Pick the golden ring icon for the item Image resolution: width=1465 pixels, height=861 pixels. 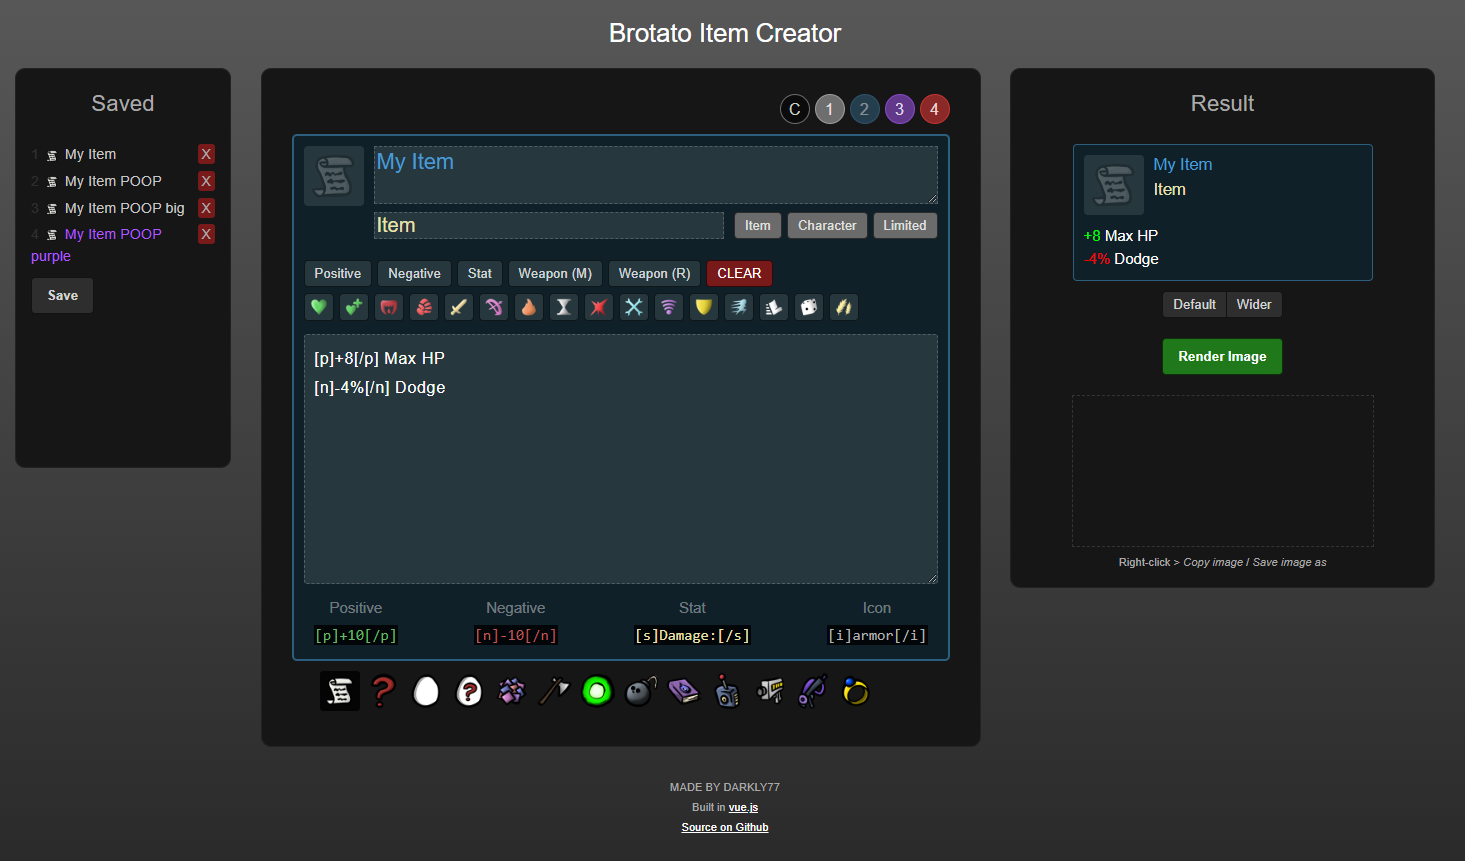pyautogui.click(x=855, y=690)
